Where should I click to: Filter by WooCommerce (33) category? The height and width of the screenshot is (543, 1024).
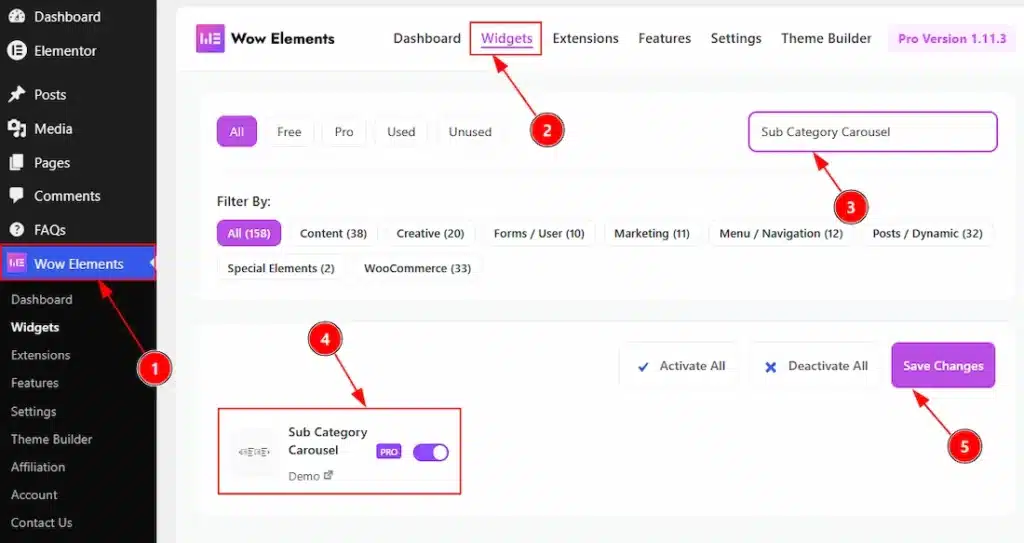pyautogui.click(x=417, y=268)
